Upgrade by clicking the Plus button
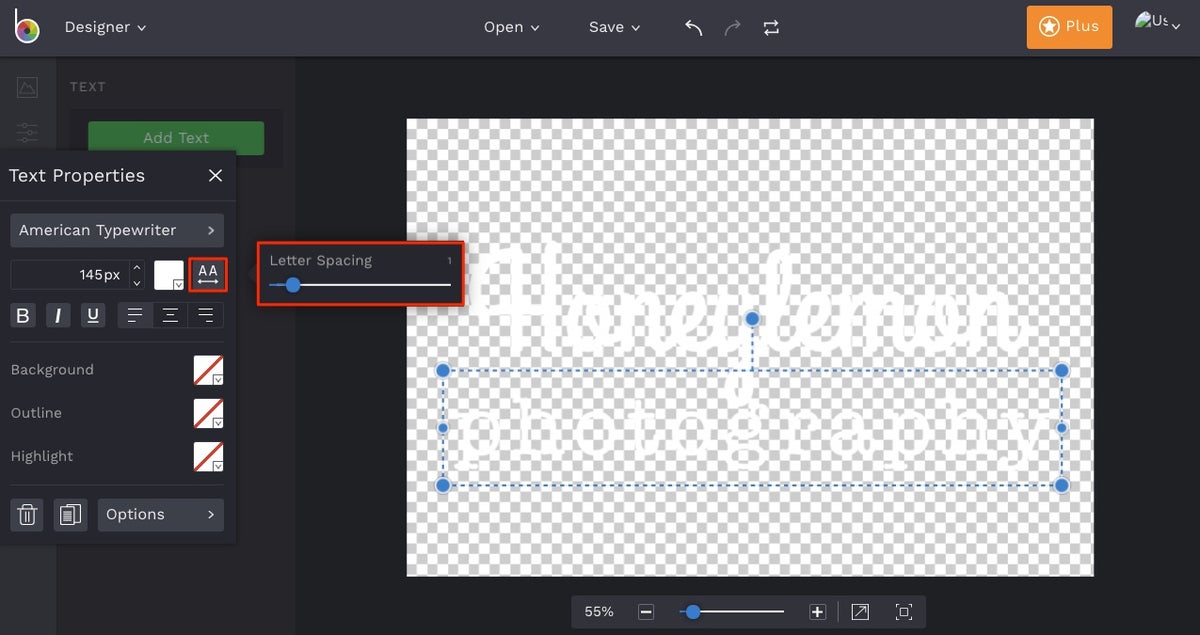 tap(1069, 27)
